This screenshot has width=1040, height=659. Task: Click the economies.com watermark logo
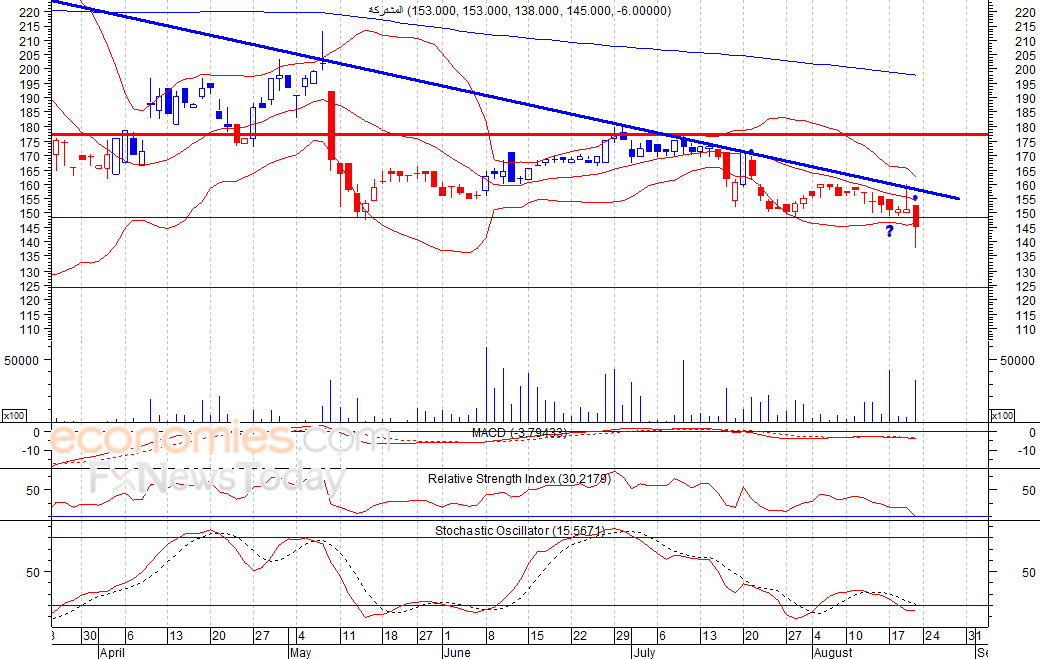point(219,439)
